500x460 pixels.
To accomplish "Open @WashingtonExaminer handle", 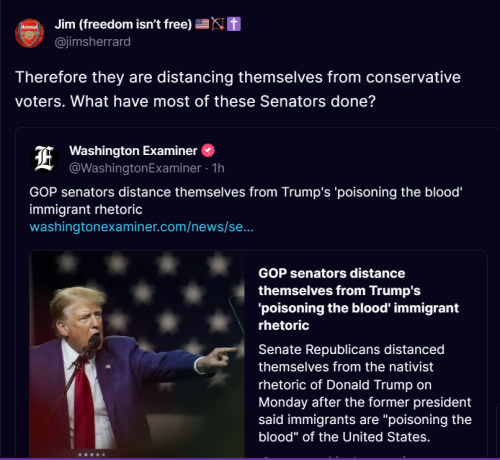I will [135, 168].
